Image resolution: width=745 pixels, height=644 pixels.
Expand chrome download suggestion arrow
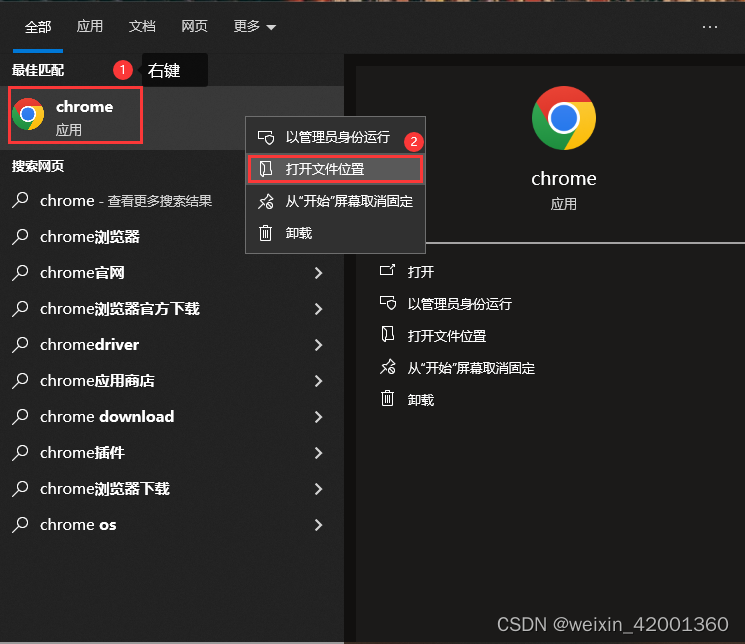(318, 417)
